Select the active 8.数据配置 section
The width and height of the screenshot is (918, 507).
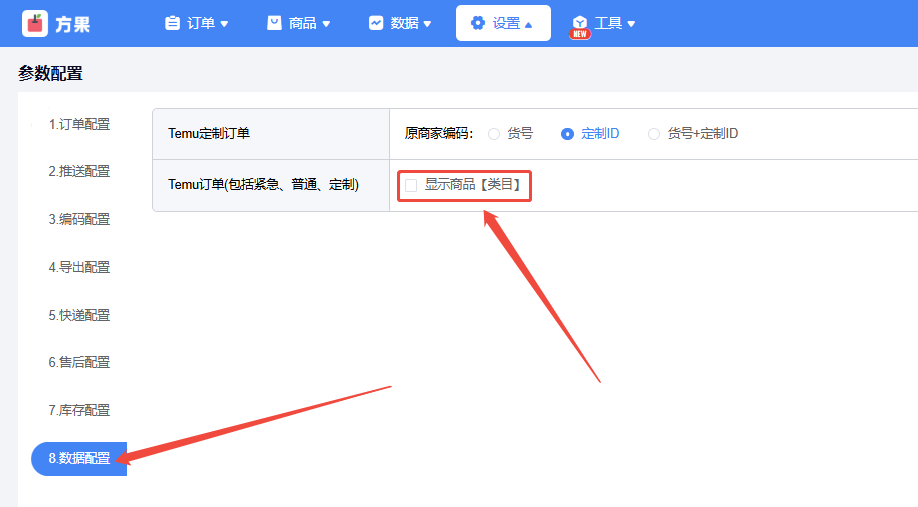(x=79, y=458)
